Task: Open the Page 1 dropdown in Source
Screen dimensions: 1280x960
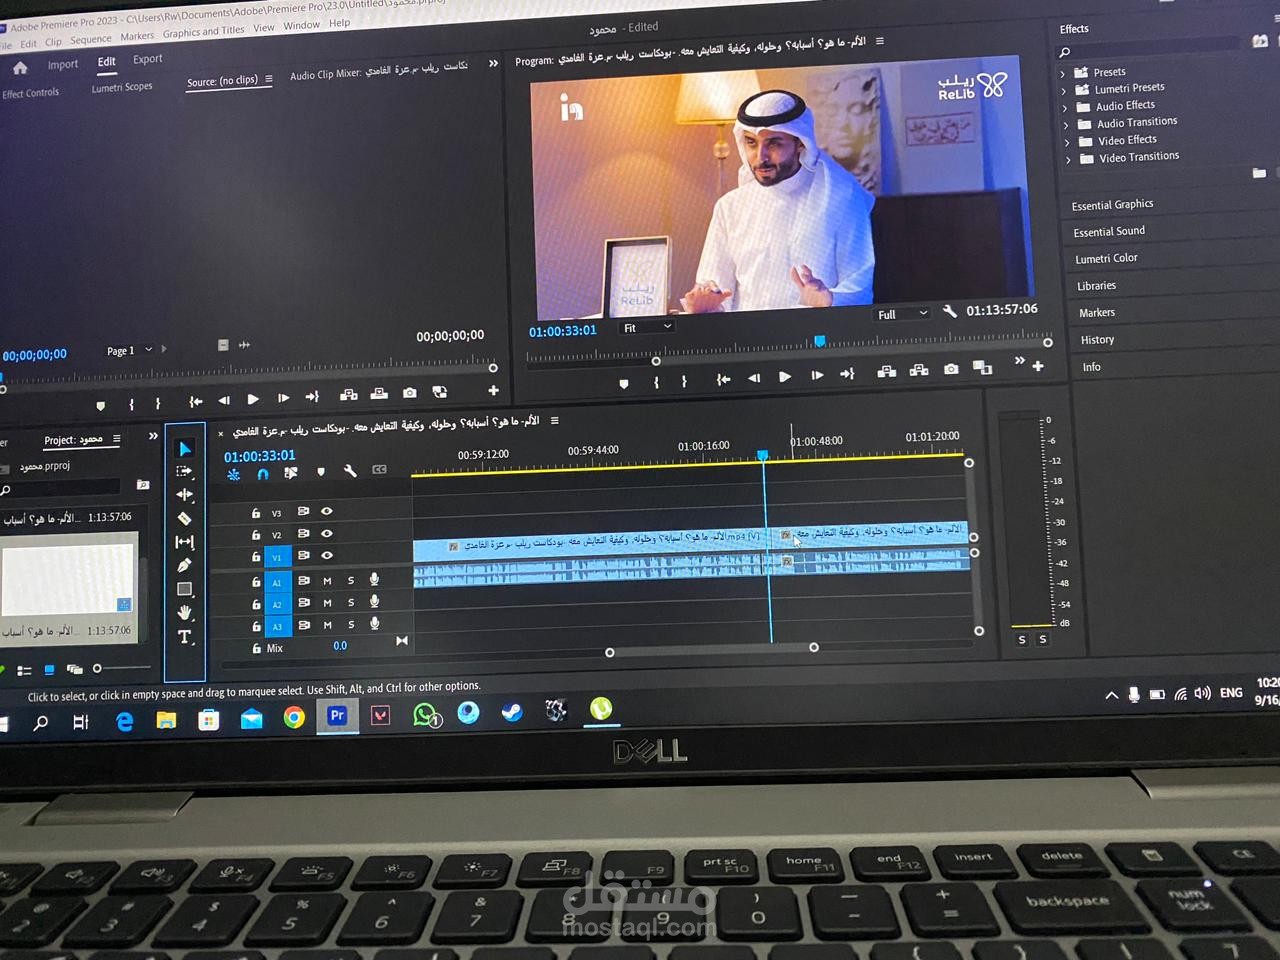Action: pos(130,350)
